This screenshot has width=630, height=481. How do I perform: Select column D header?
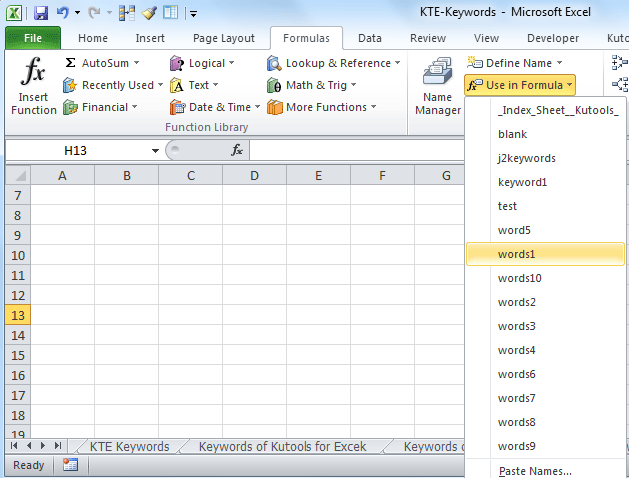click(254, 176)
